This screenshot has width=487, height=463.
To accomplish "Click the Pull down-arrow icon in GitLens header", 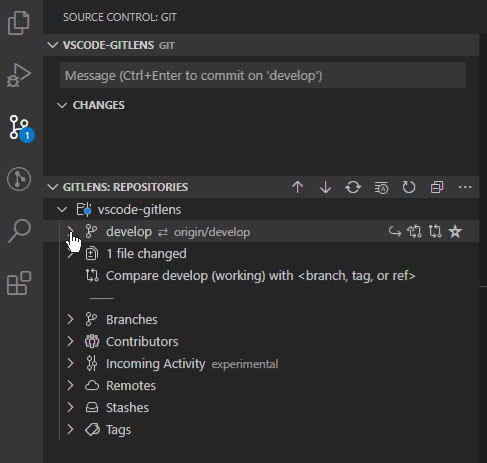I will (x=325, y=187).
